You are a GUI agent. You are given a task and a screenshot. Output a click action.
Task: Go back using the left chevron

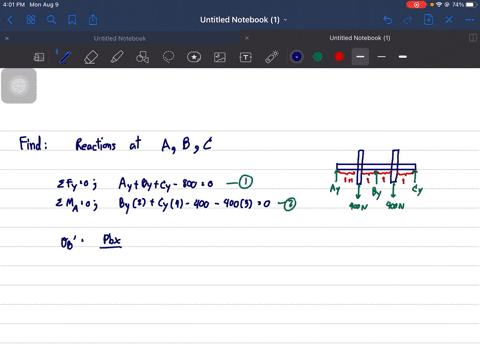10,20
